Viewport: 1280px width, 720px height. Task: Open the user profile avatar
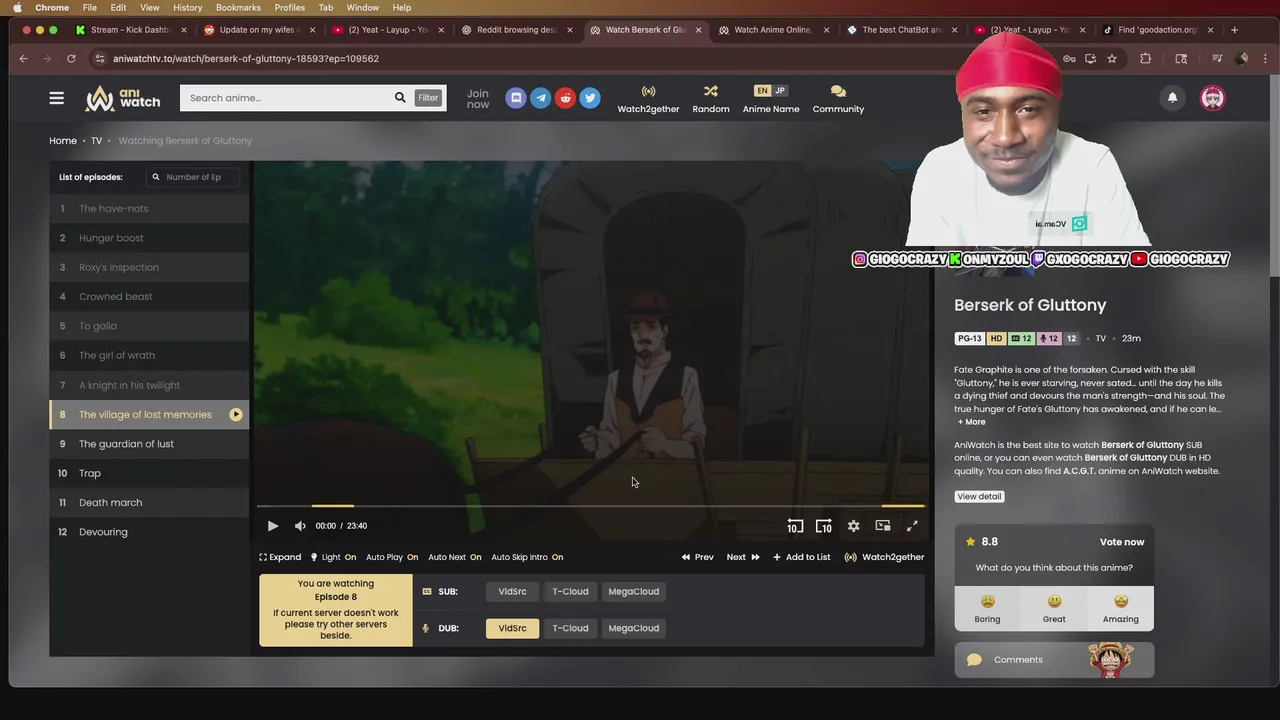click(1212, 98)
